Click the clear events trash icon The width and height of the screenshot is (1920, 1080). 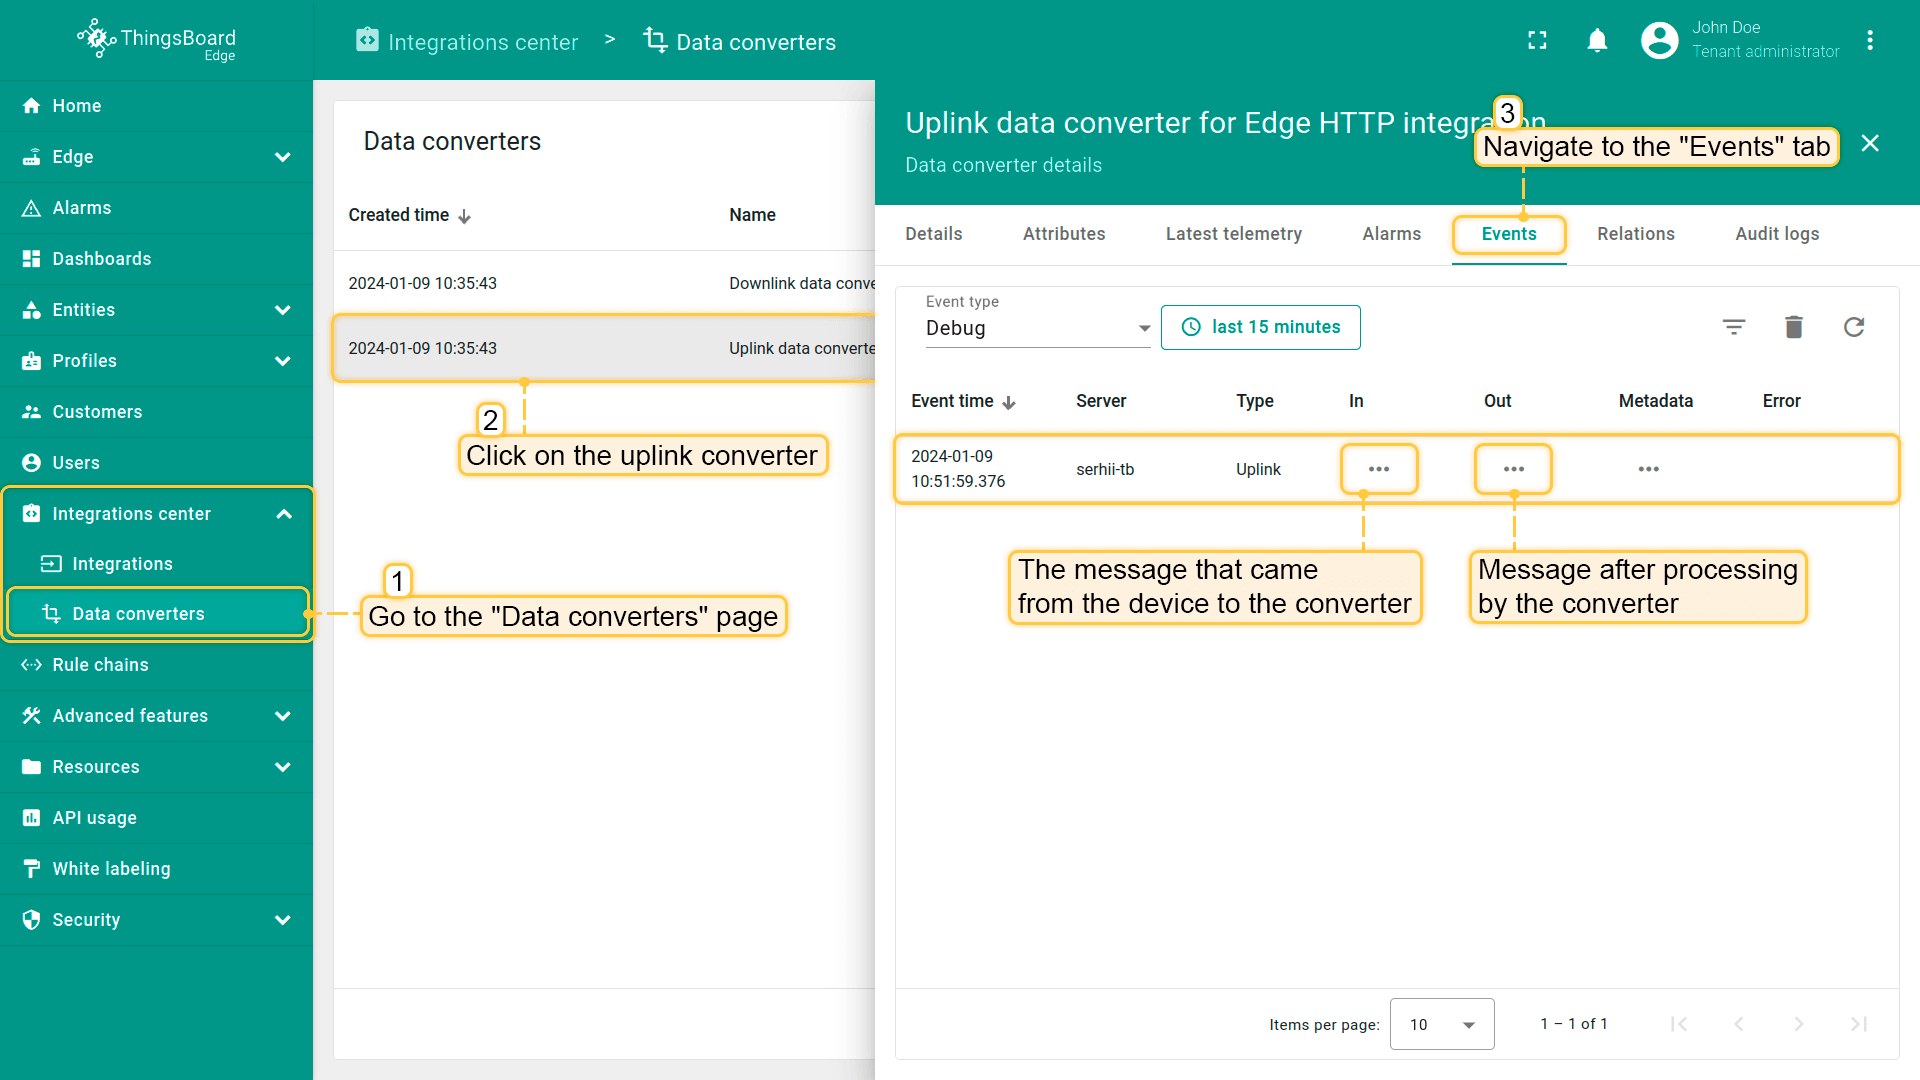(1794, 327)
